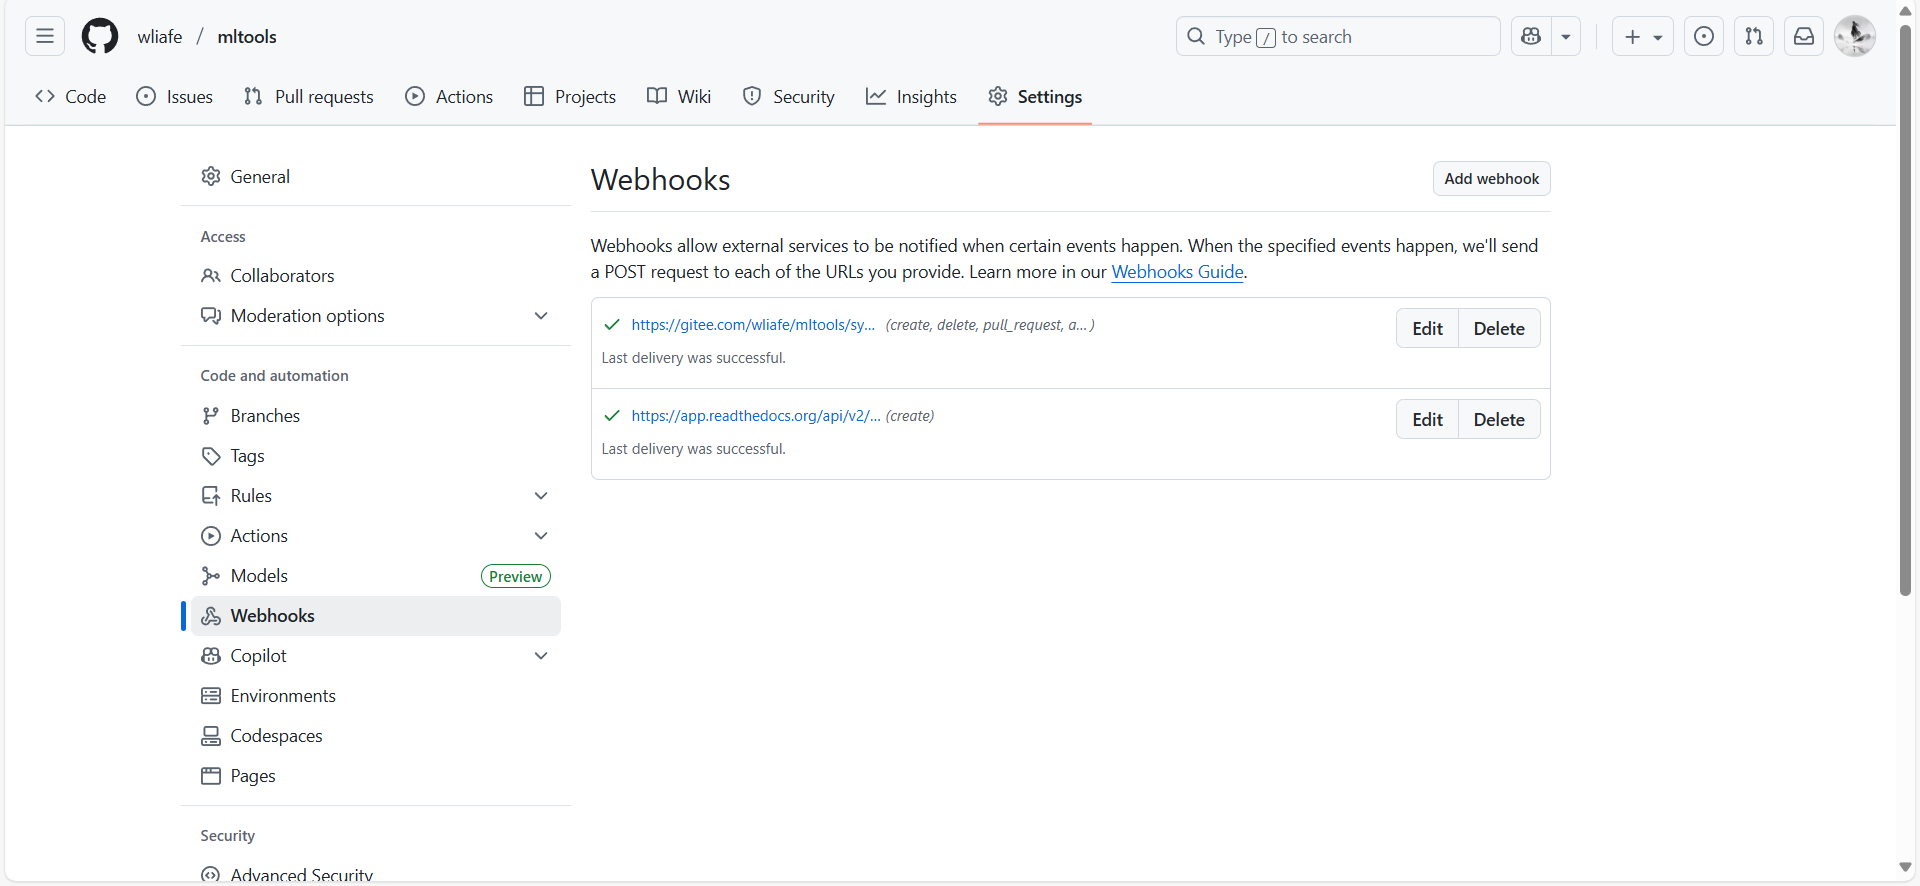The height and width of the screenshot is (886, 1920).
Task: Open the hamburger navigation menu
Action: [x=45, y=37]
